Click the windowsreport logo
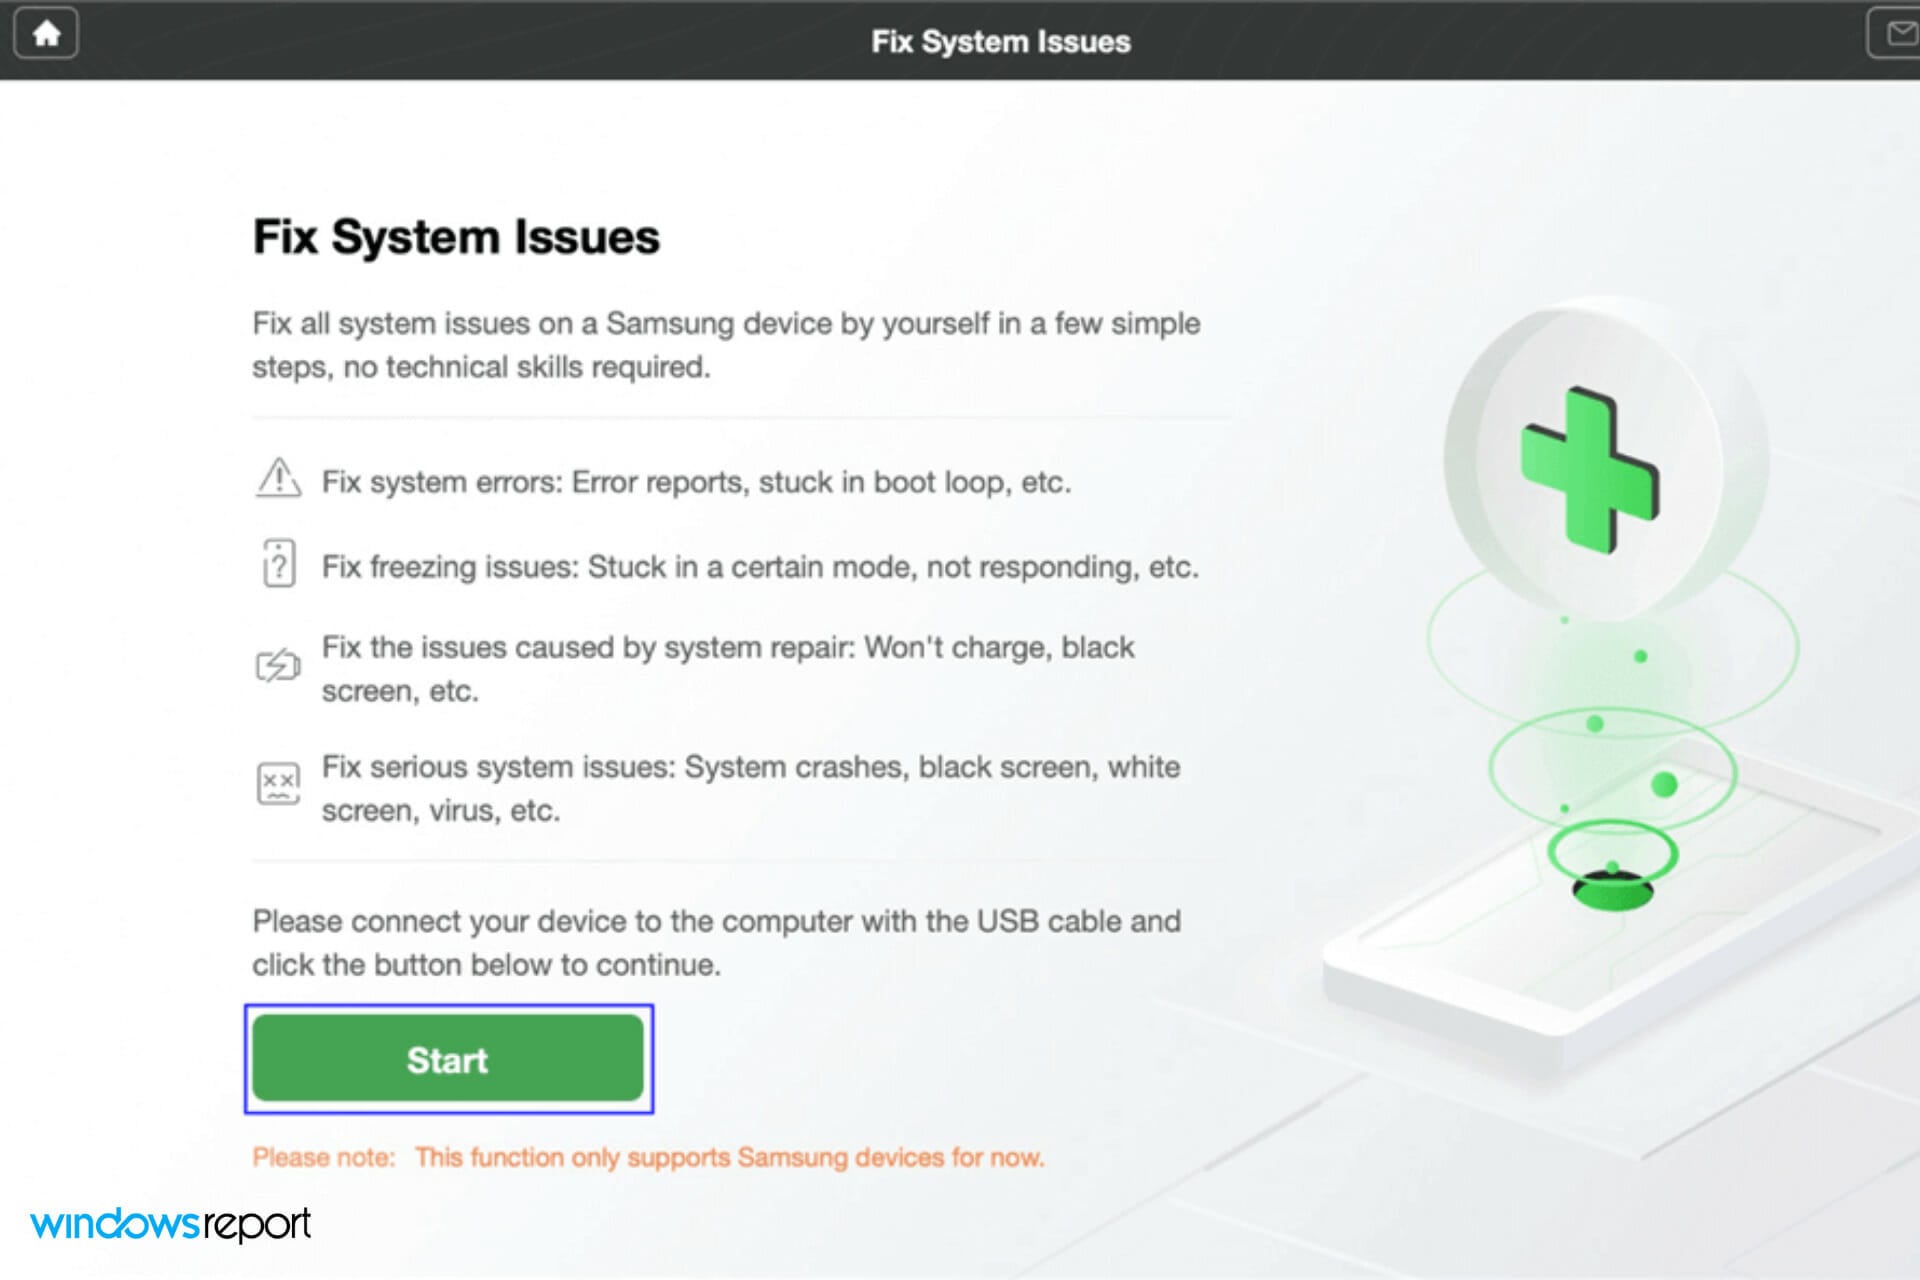 point(171,1224)
